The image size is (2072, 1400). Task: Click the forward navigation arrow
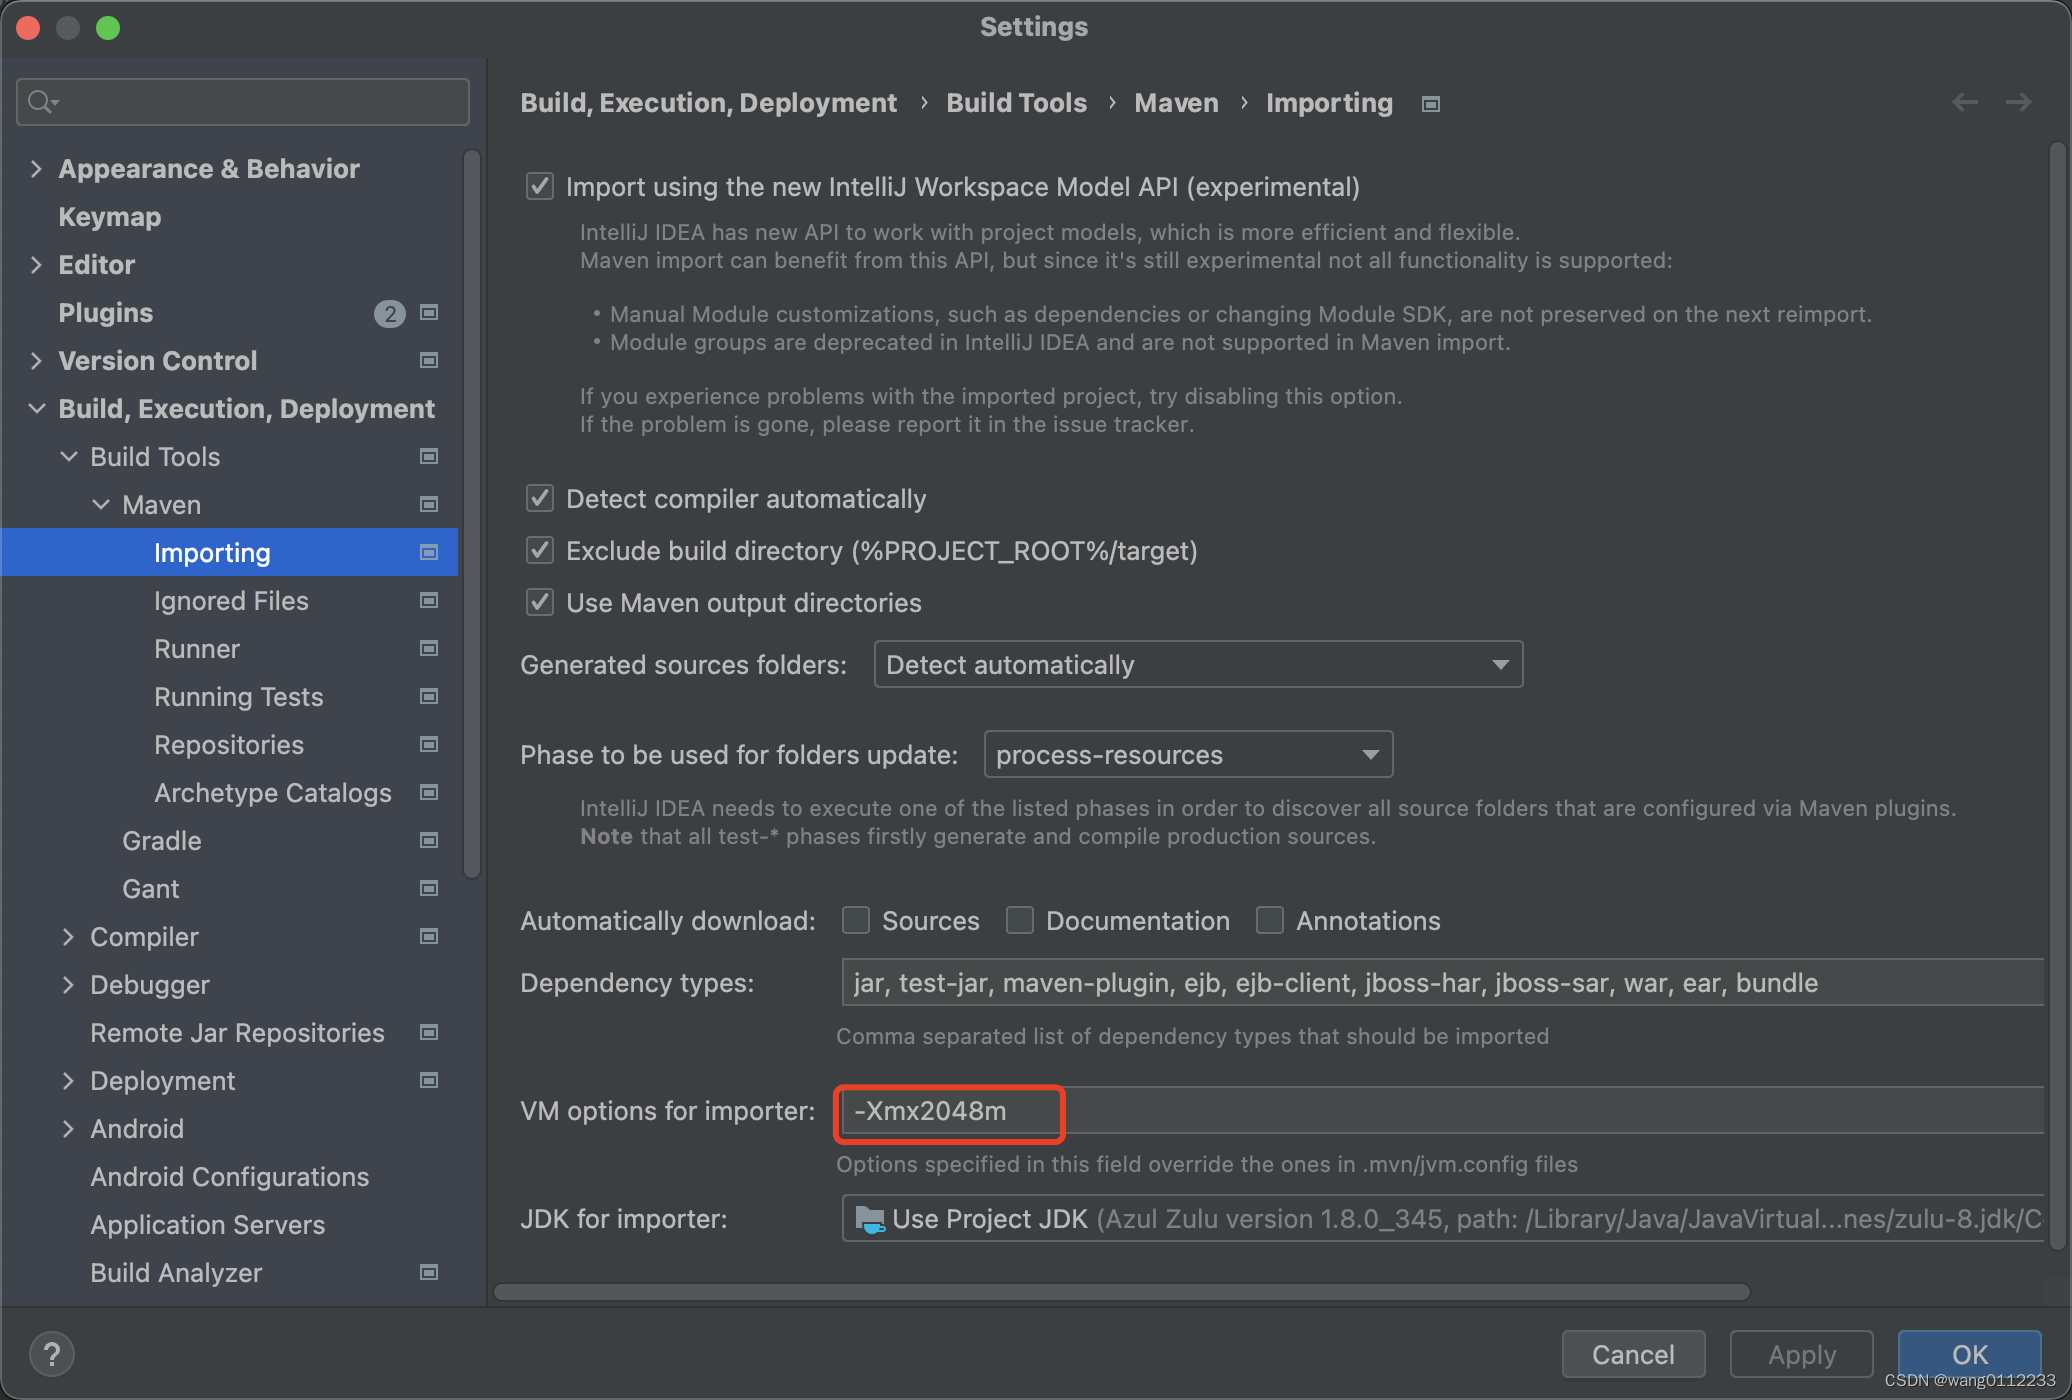point(2018,102)
